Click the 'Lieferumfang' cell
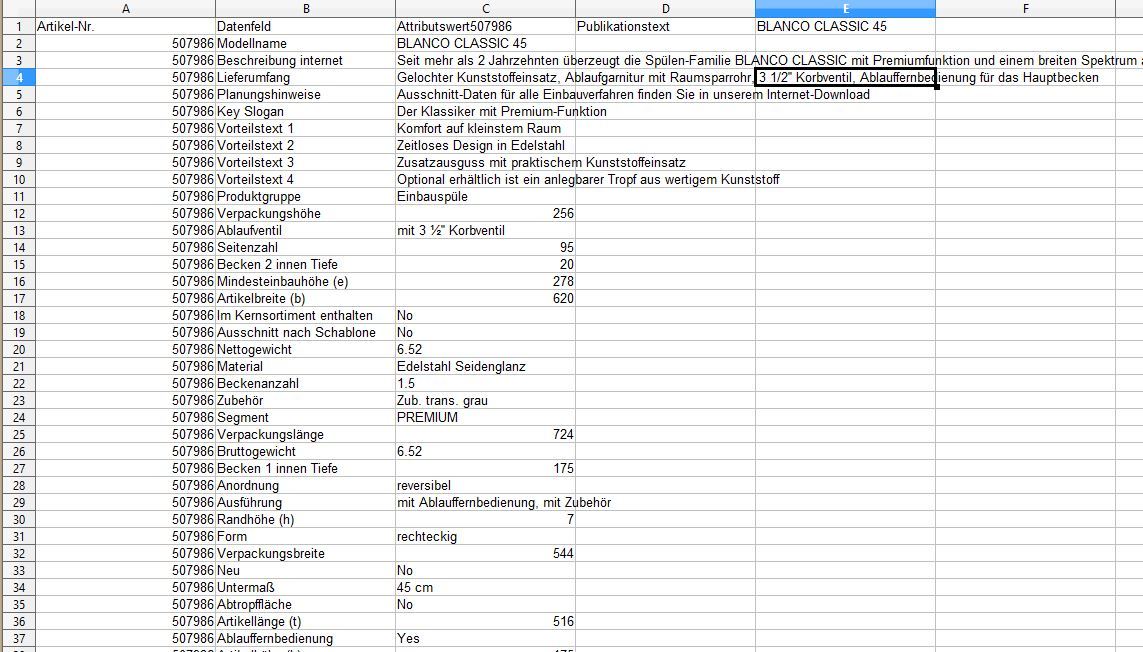This screenshot has height=652, width=1143. (305, 77)
